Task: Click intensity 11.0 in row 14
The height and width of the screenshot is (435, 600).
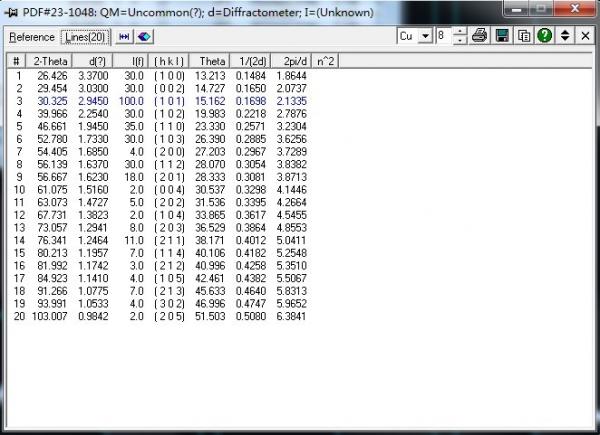Action: pos(134,240)
